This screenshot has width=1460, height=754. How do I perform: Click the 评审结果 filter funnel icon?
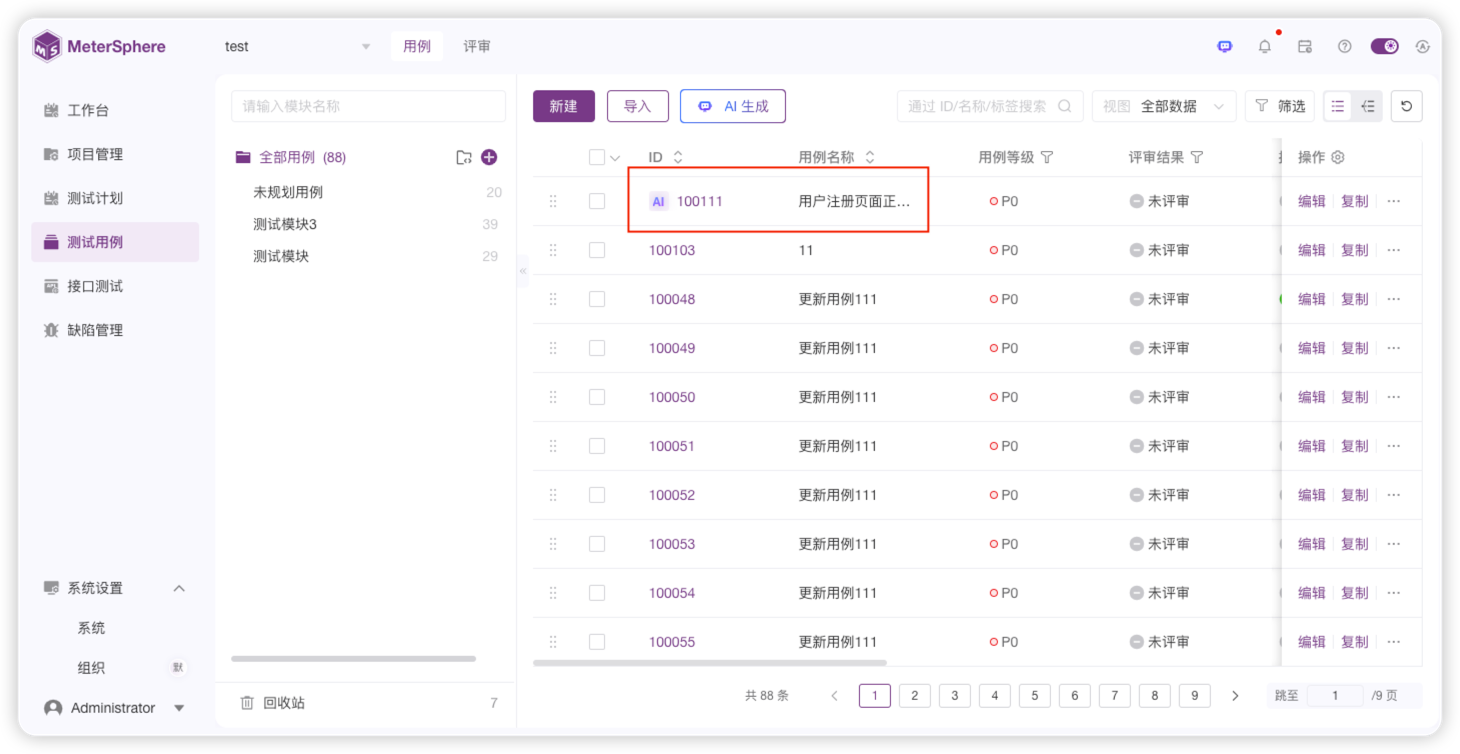tap(1197, 157)
